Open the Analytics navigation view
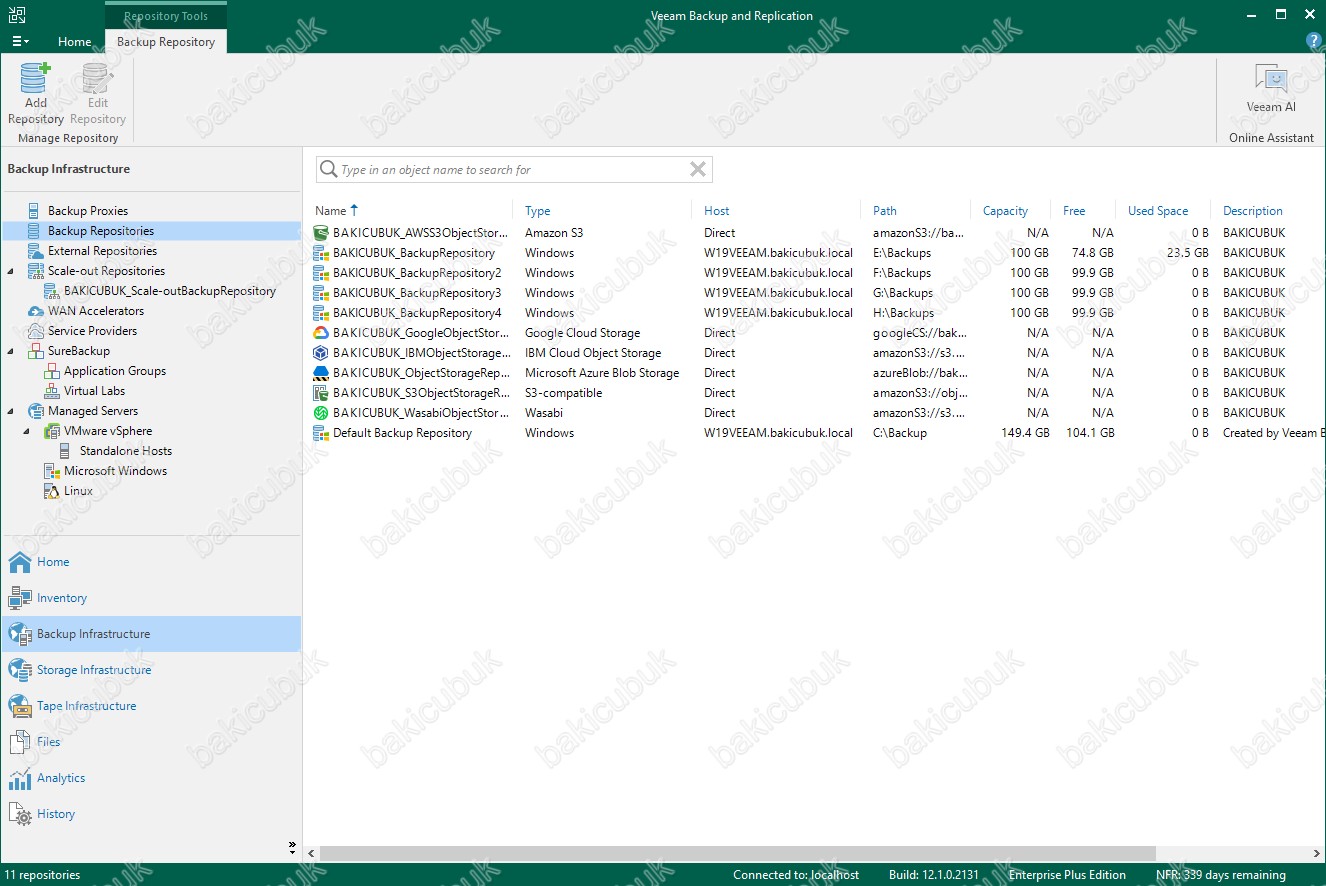The height and width of the screenshot is (886, 1326). coord(151,778)
